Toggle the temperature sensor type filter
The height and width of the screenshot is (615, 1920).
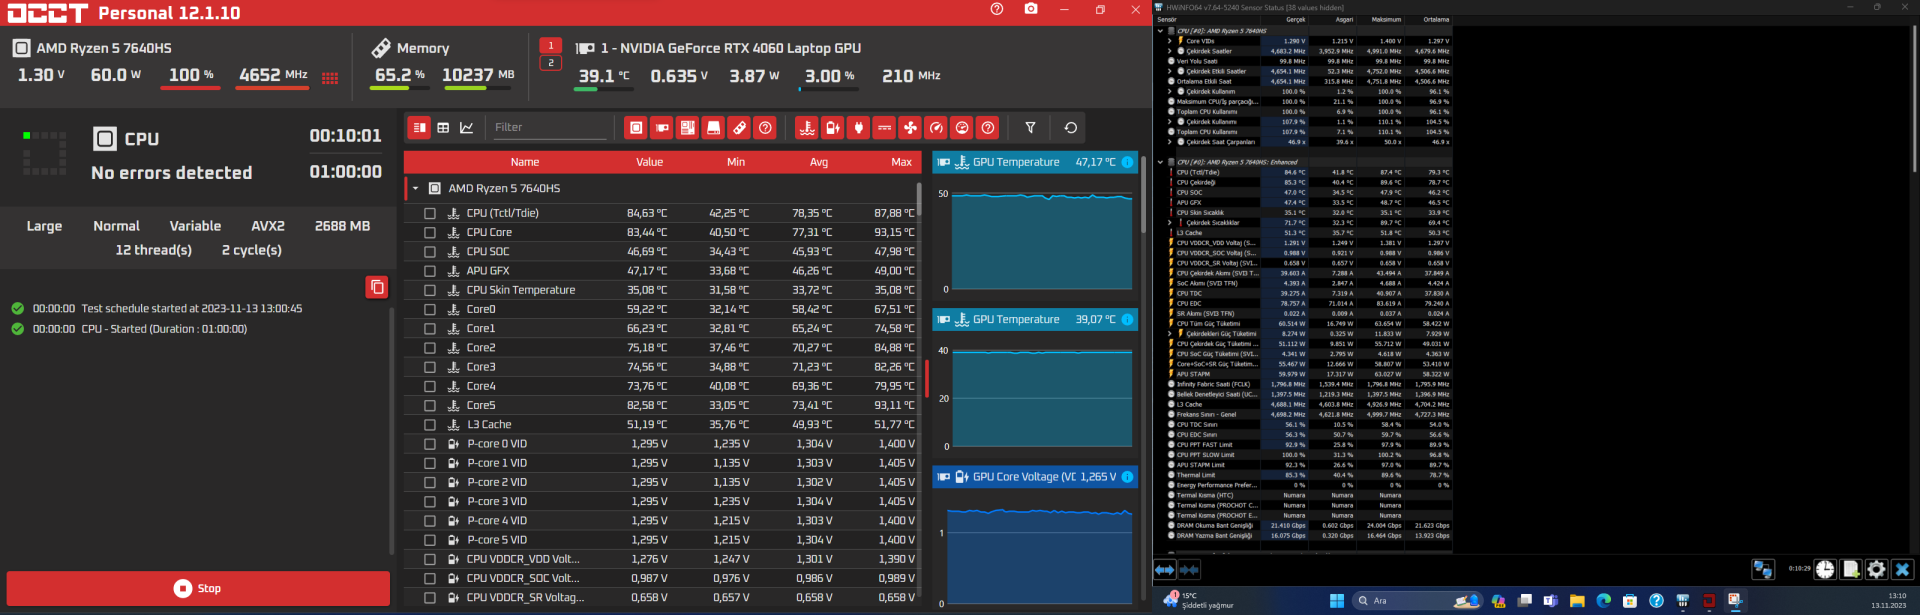coord(807,128)
